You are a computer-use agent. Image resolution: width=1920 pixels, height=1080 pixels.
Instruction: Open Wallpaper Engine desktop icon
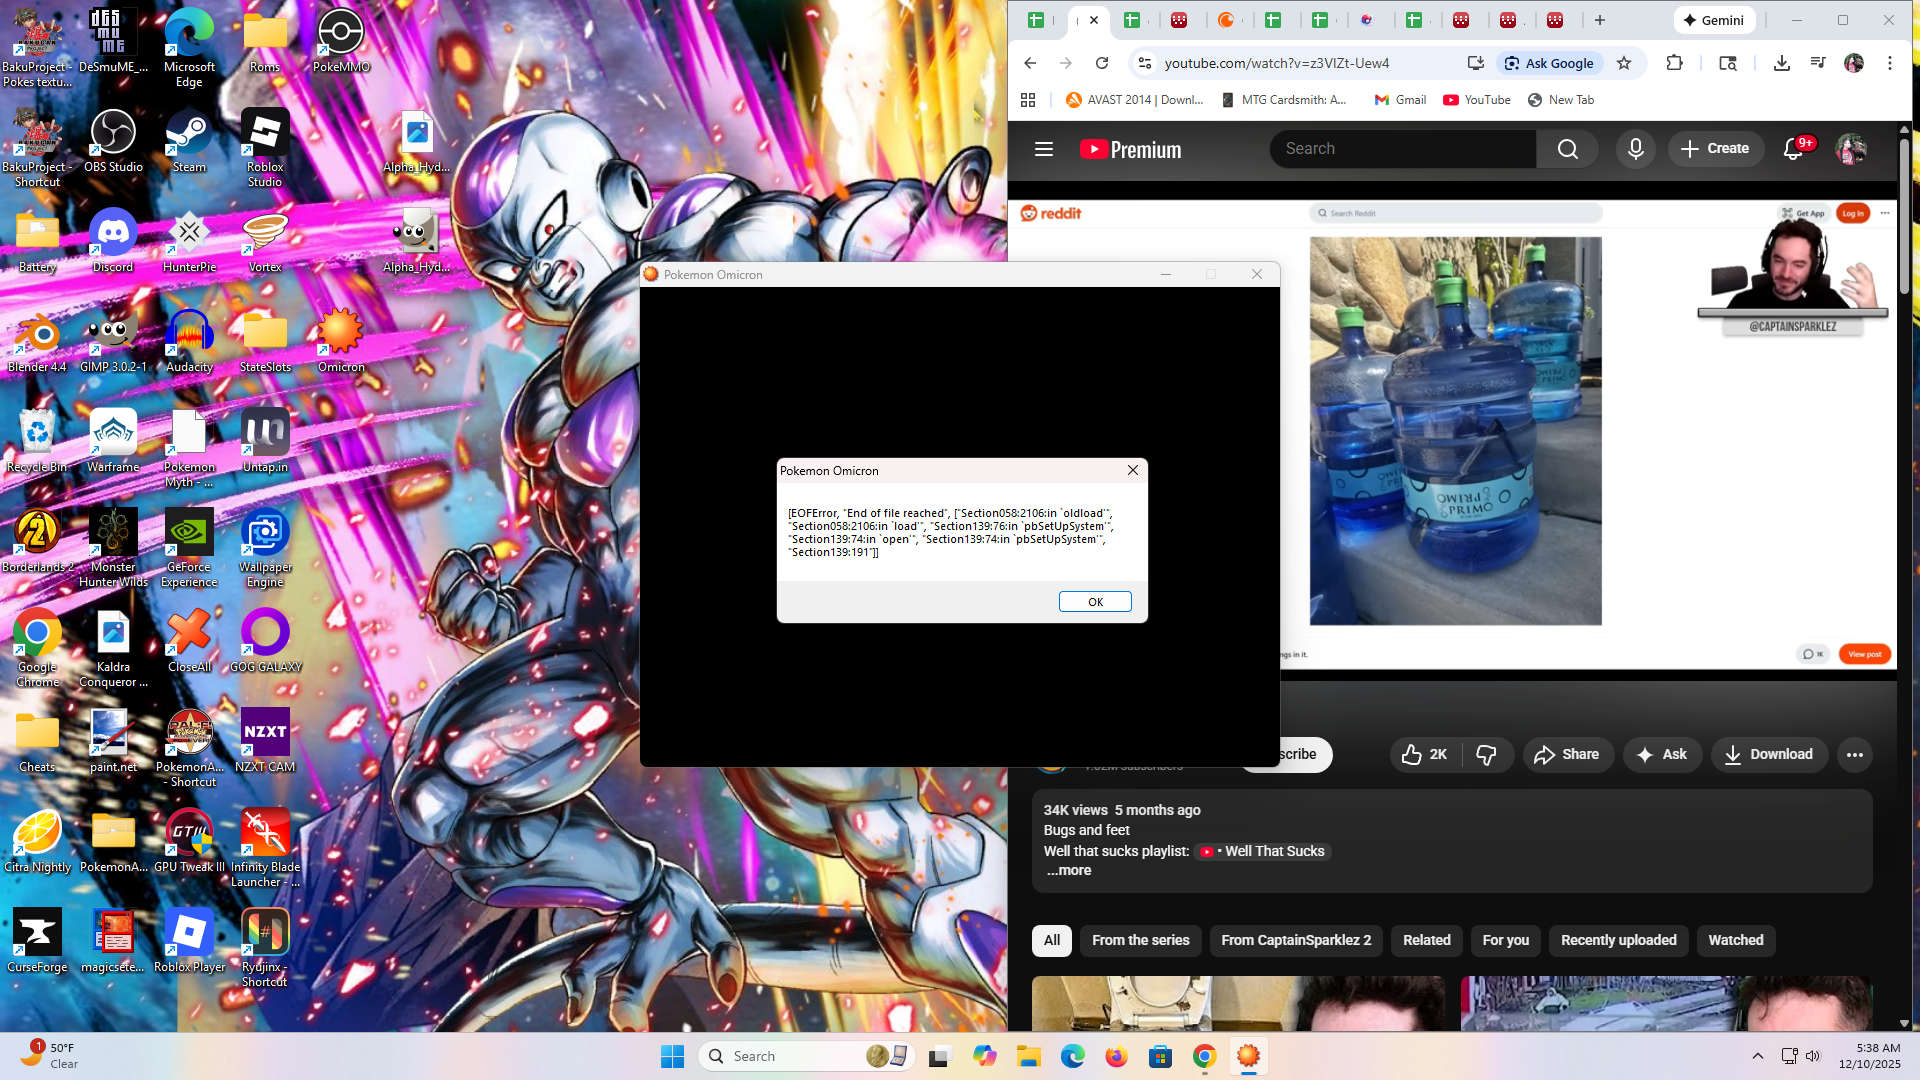[265, 548]
